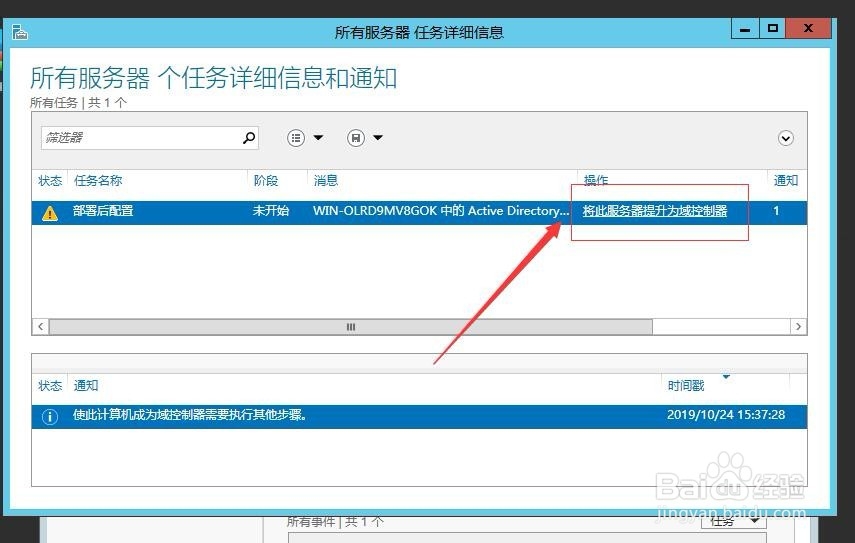
Task: Click the 时间戳 sort indicator arrow
Action: (x=726, y=377)
